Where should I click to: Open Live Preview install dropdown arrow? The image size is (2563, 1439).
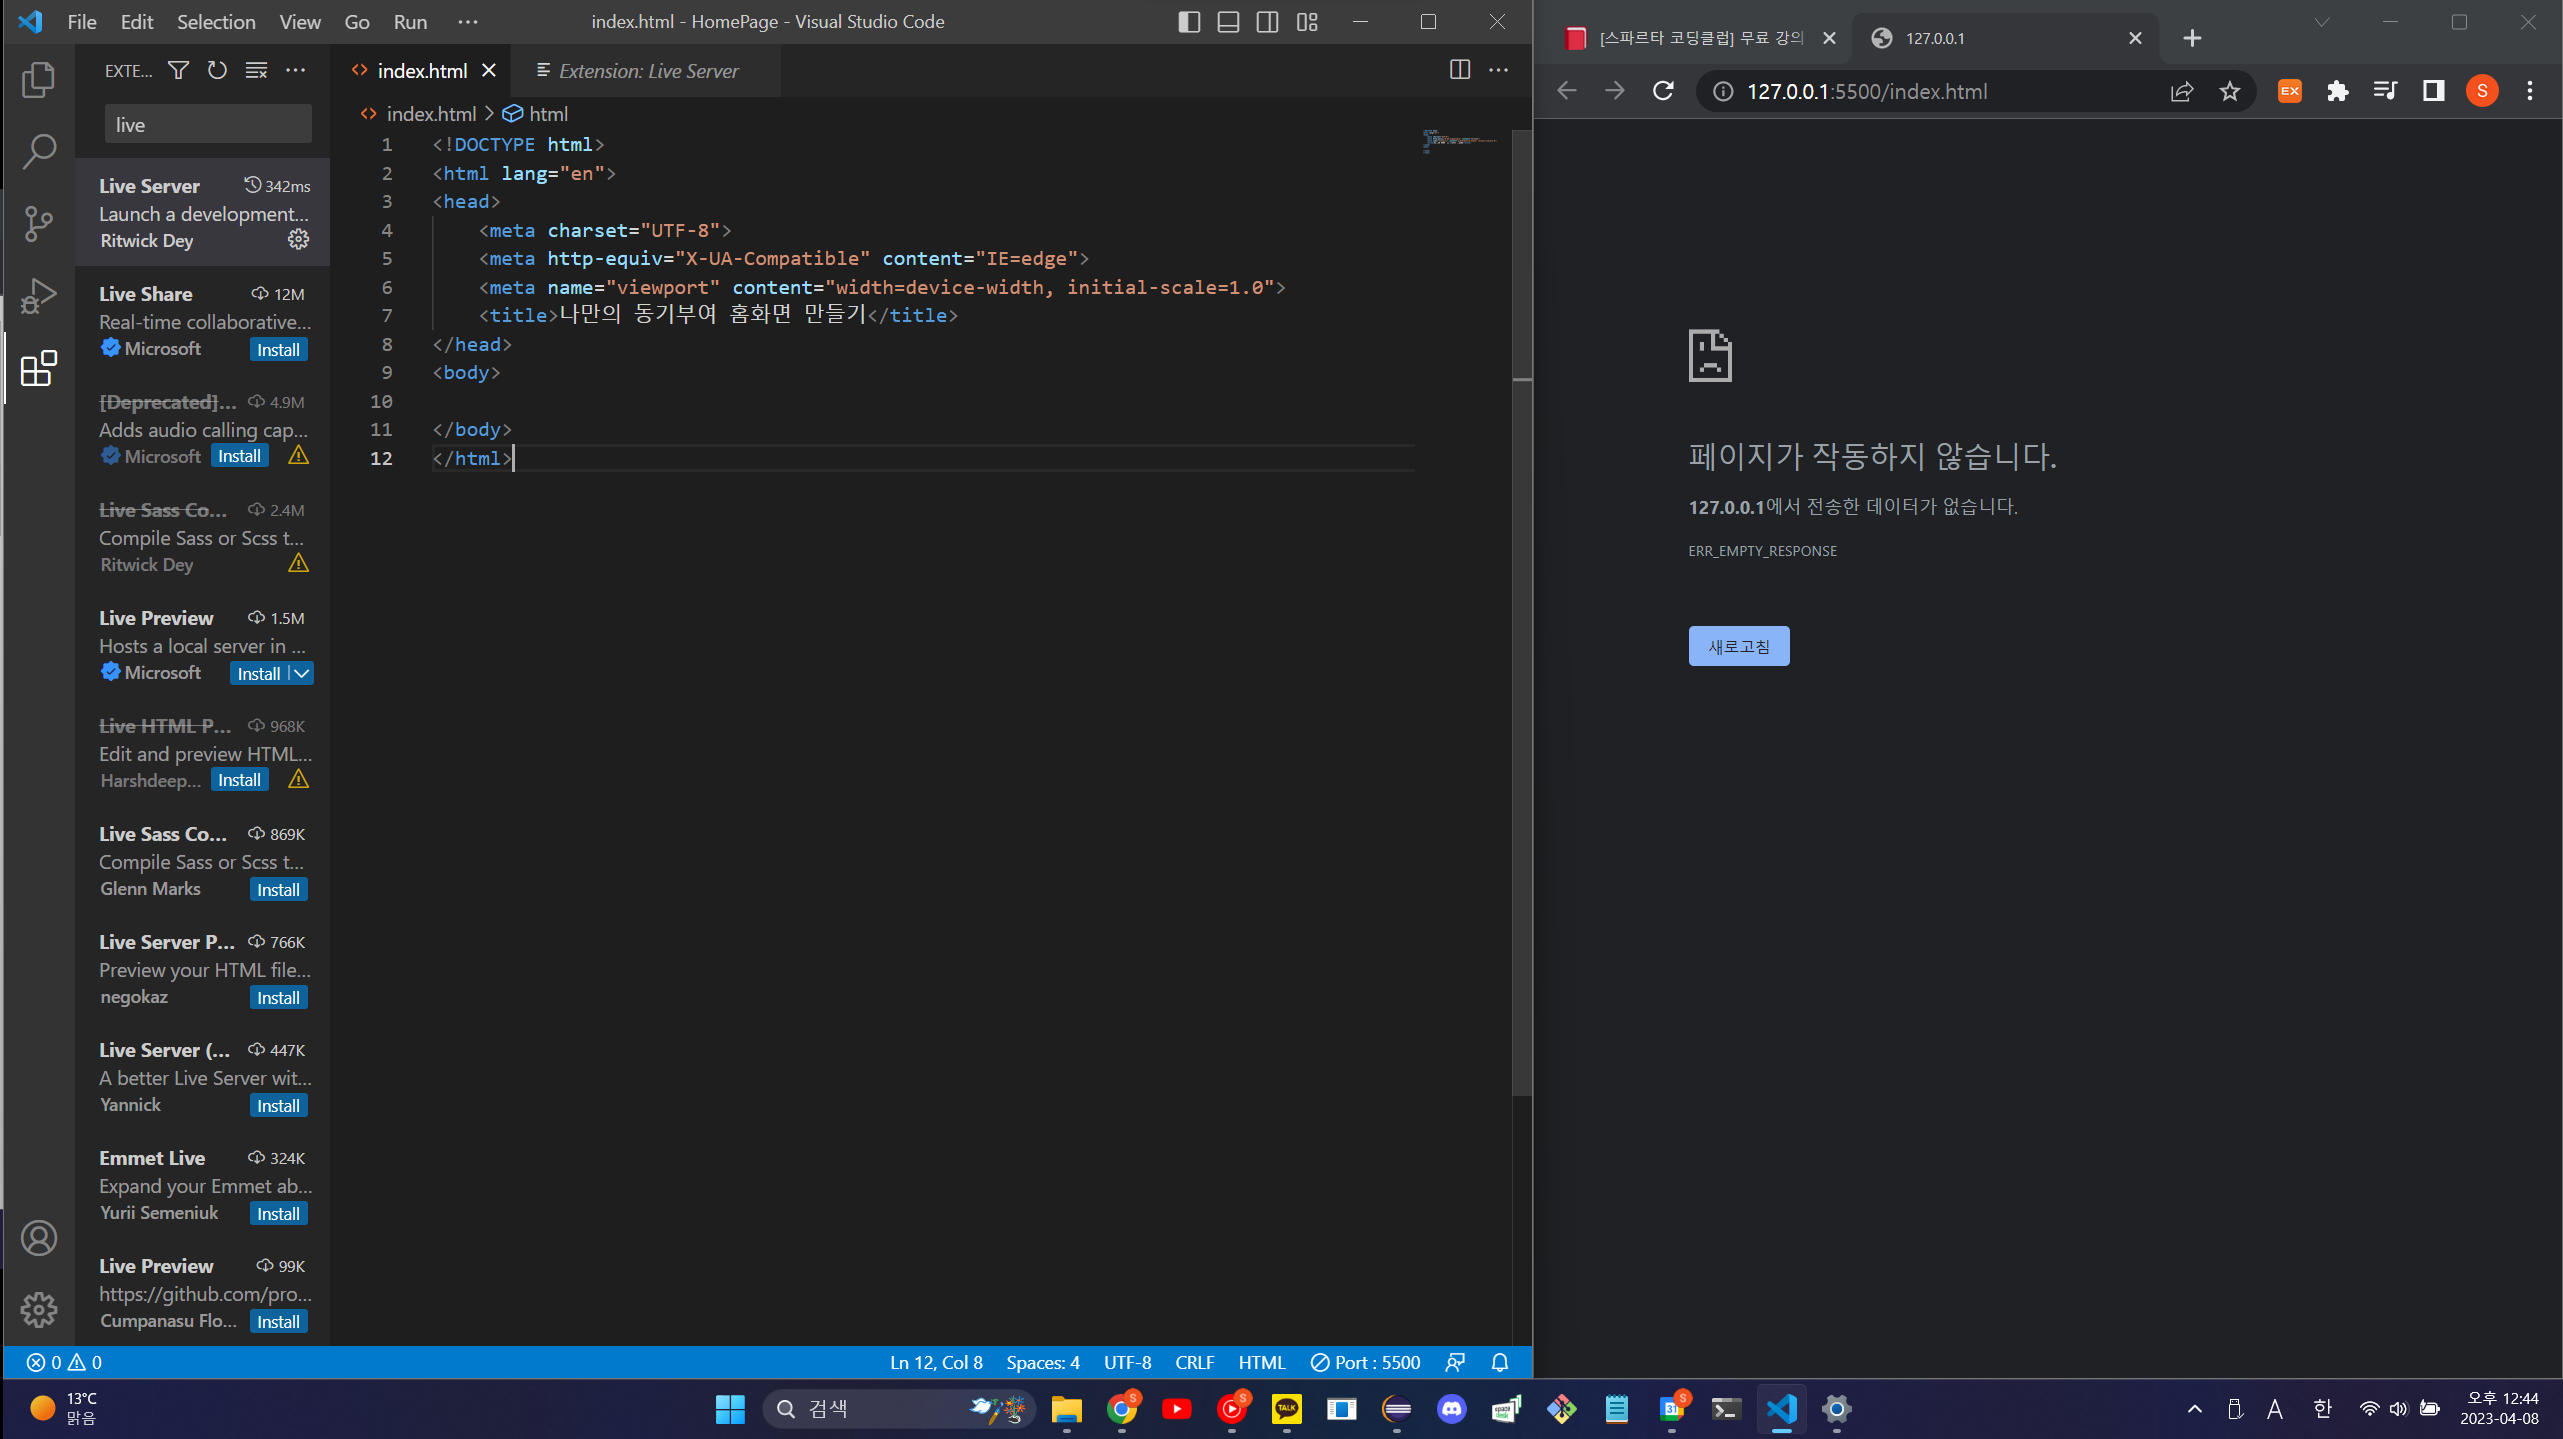(301, 674)
